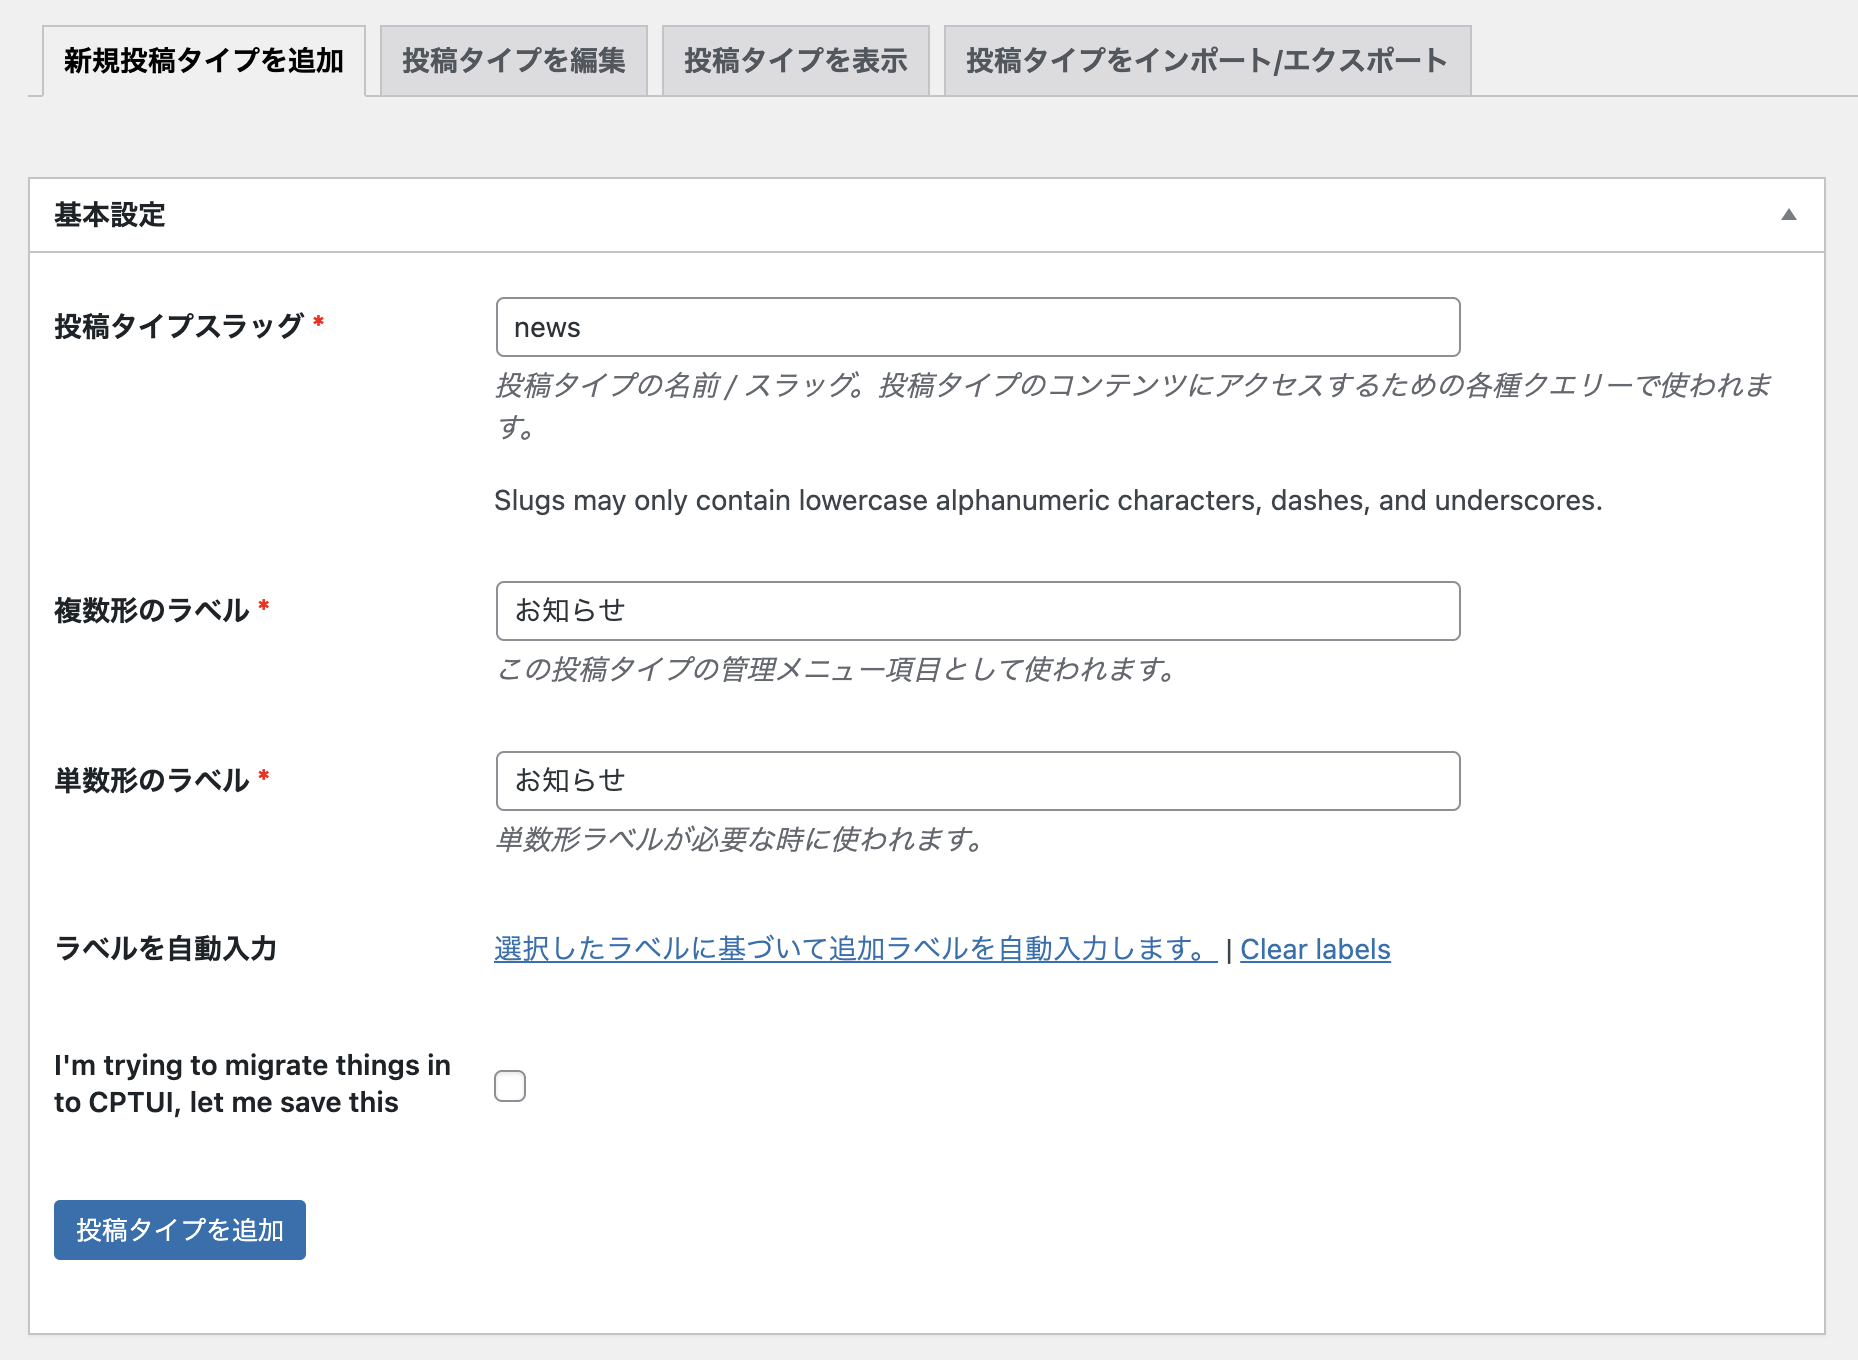Select the 新規投稿タイプを追加 tab
This screenshot has height=1360, width=1858.
204,61
